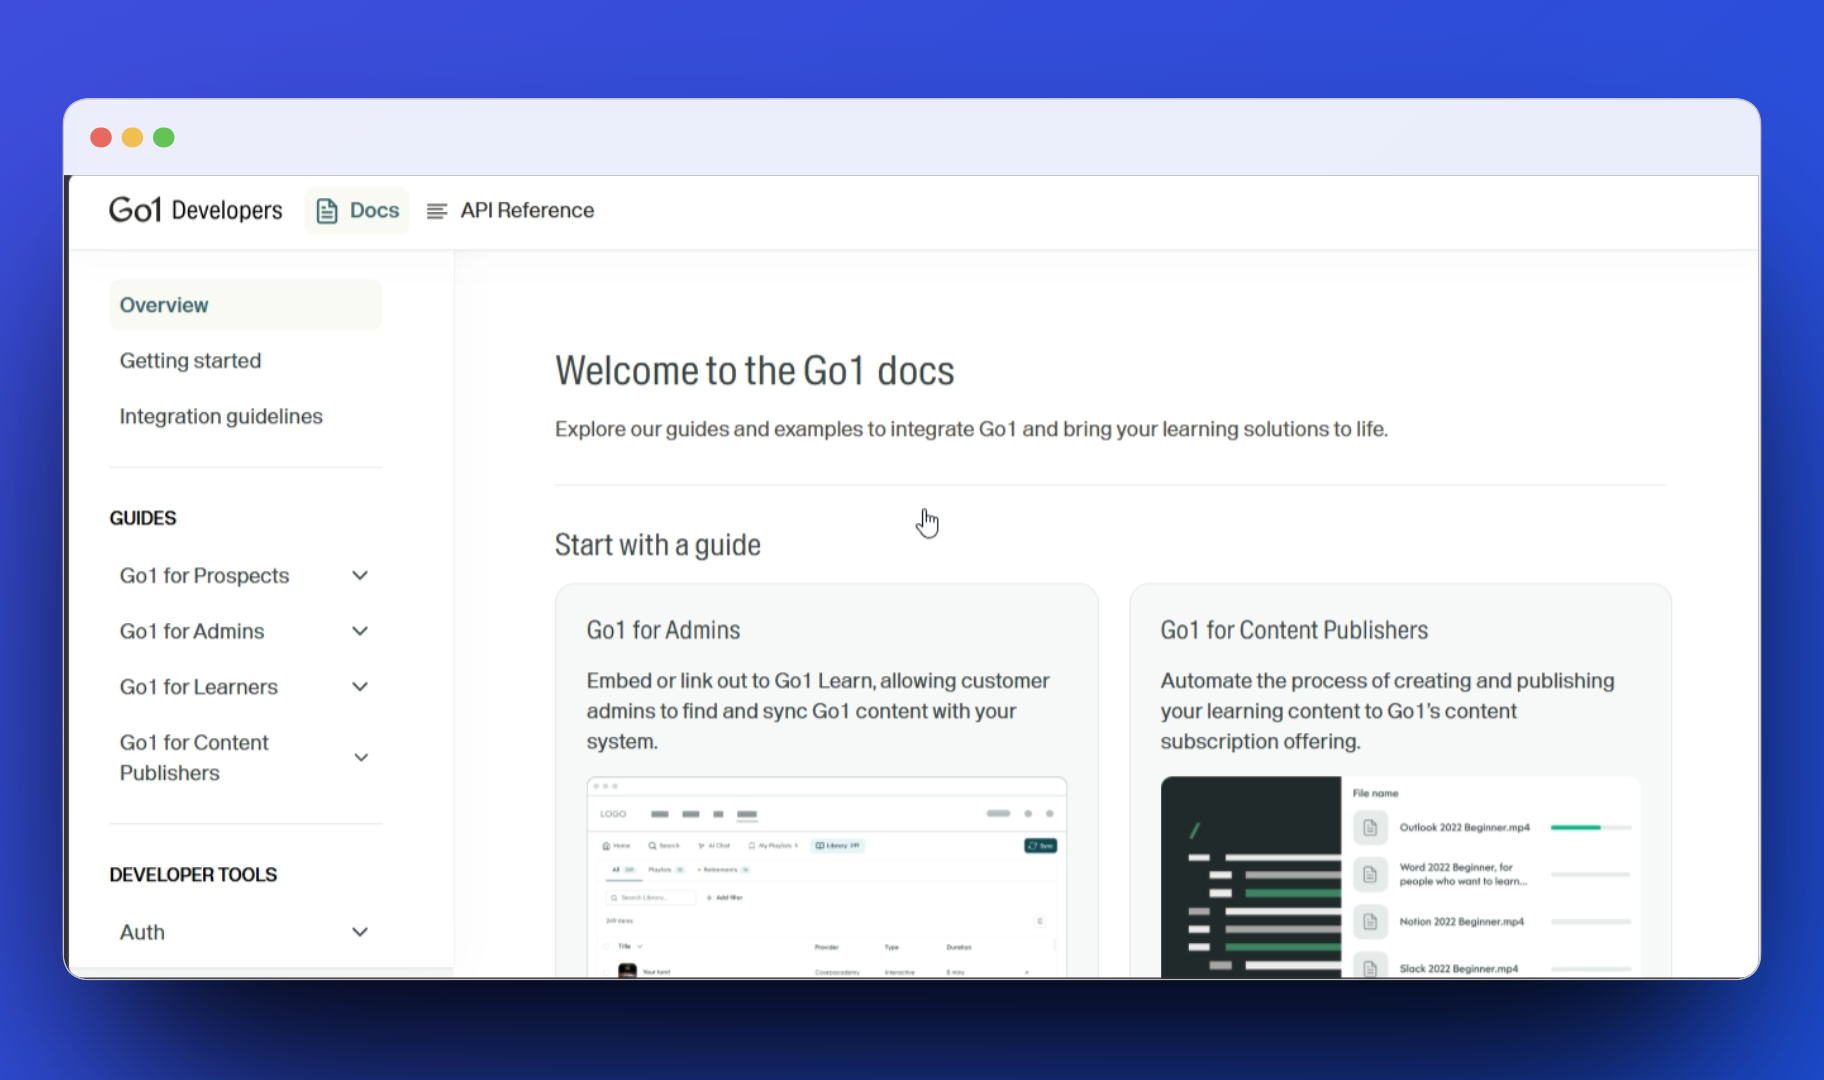Open Go1 for Learners sidebar item

coord(199,687)
